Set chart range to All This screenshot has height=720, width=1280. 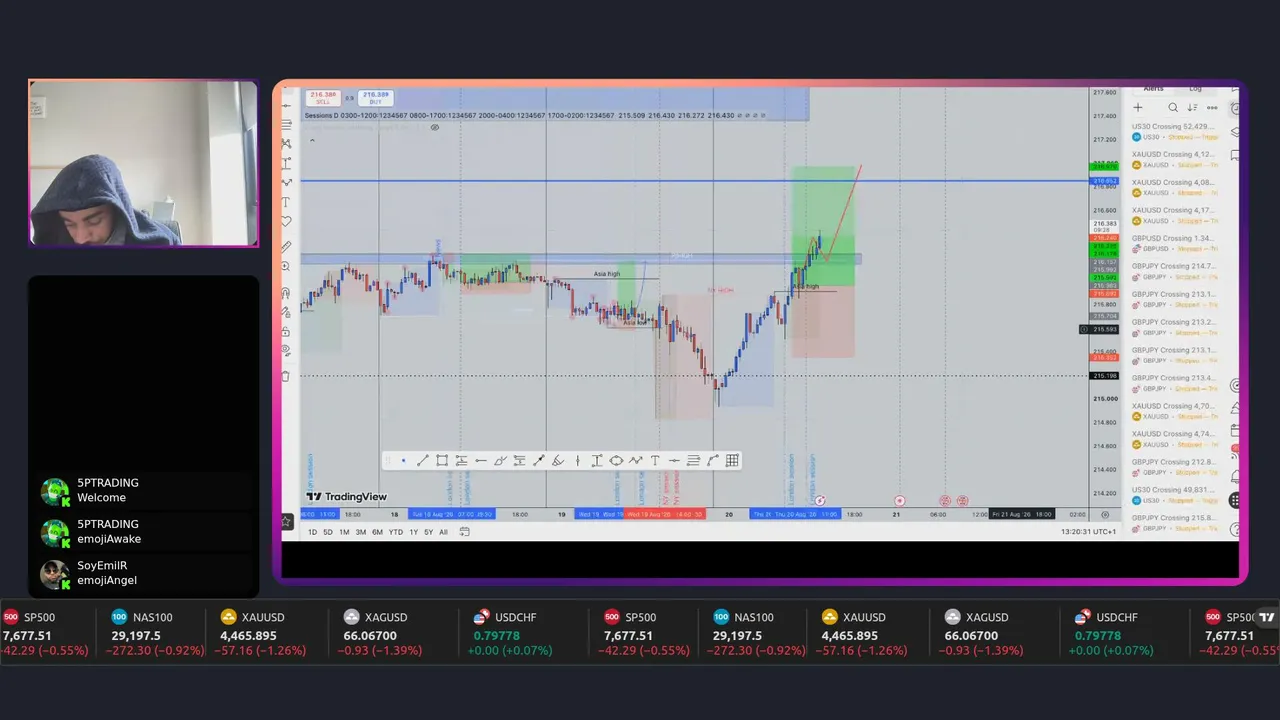pyautogui.click(x=443, y=532)
